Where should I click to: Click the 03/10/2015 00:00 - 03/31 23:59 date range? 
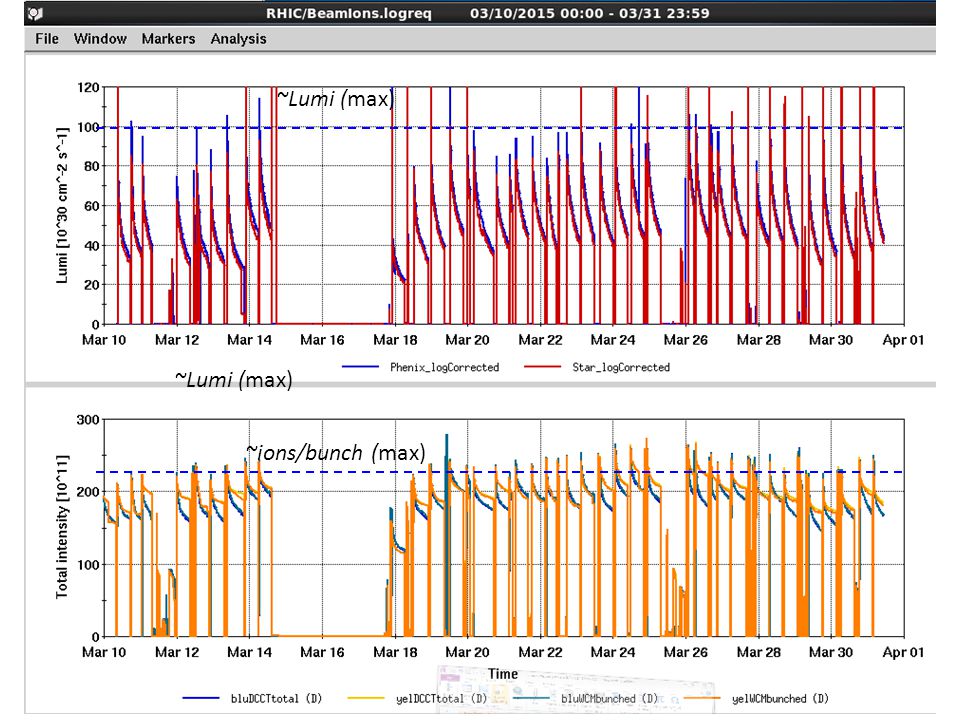tap(590, 13)
